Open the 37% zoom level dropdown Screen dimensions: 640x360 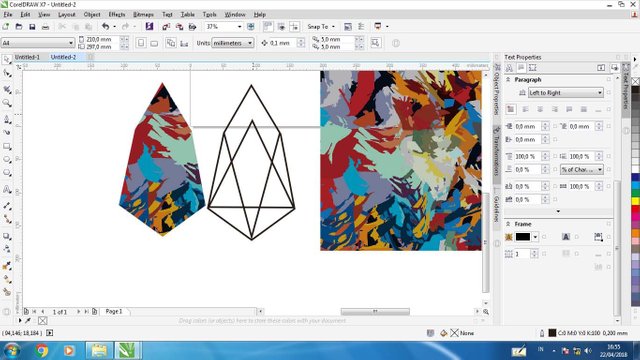pyautogui.click(x=240, y=27)
